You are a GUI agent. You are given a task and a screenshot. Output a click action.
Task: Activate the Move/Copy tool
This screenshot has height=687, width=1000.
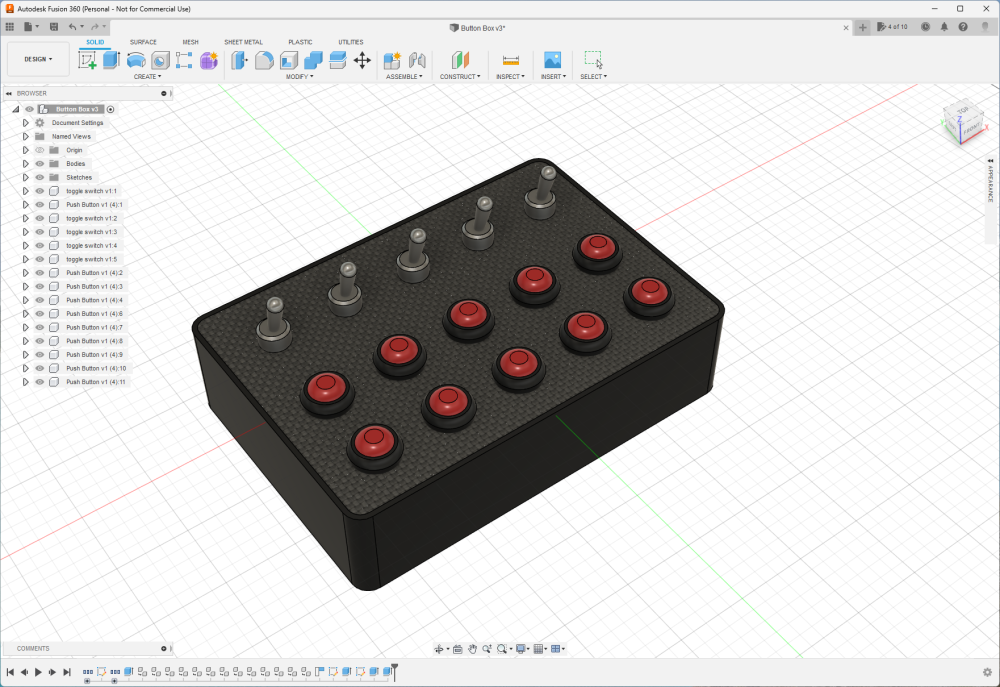(x=362, y=60)
